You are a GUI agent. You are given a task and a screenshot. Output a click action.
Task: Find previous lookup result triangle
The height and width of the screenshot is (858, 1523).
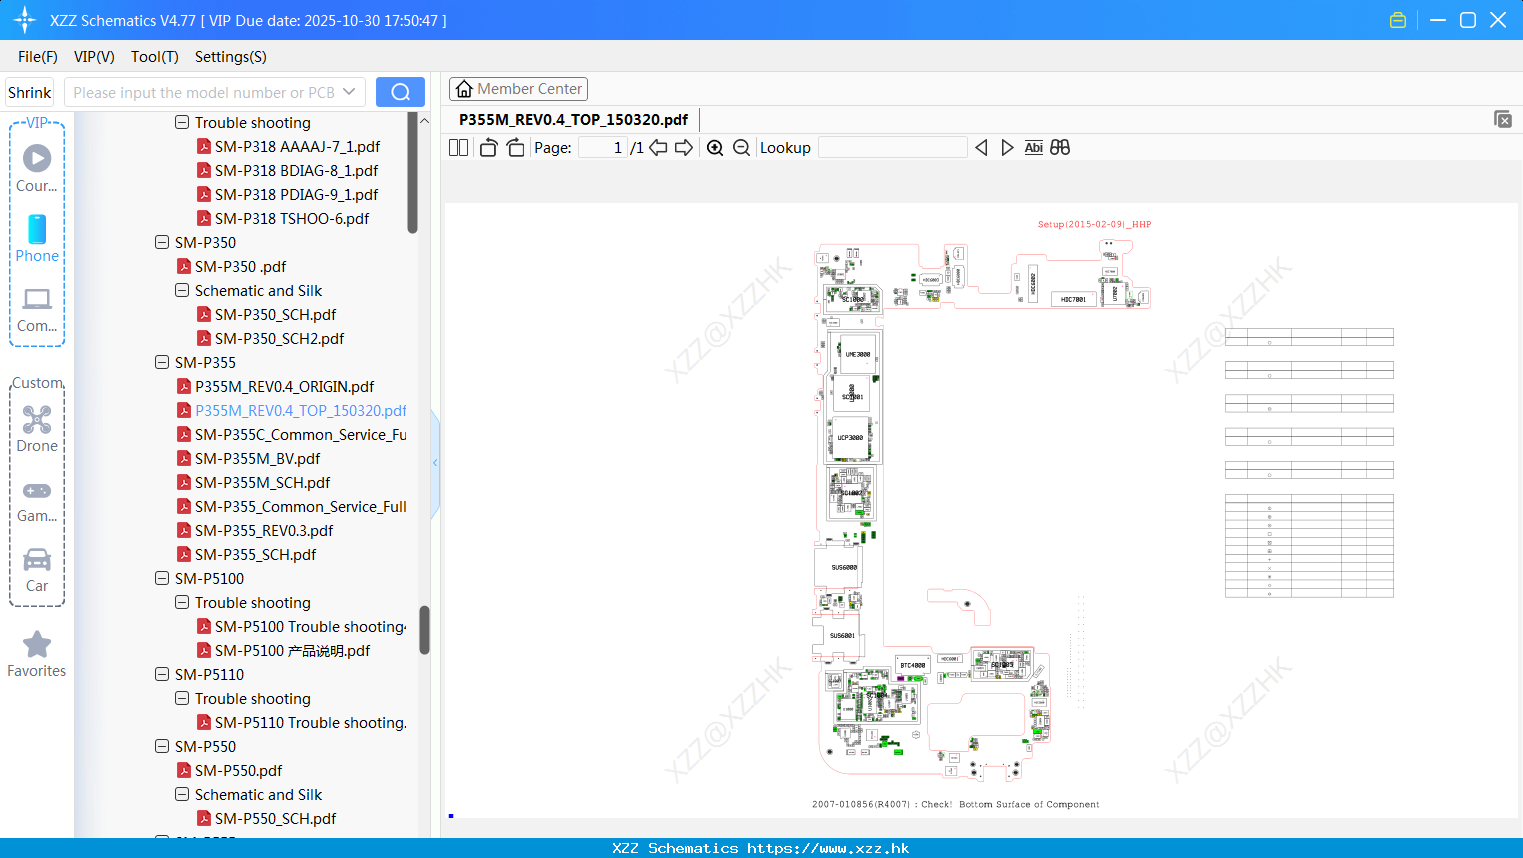[981, 147]
